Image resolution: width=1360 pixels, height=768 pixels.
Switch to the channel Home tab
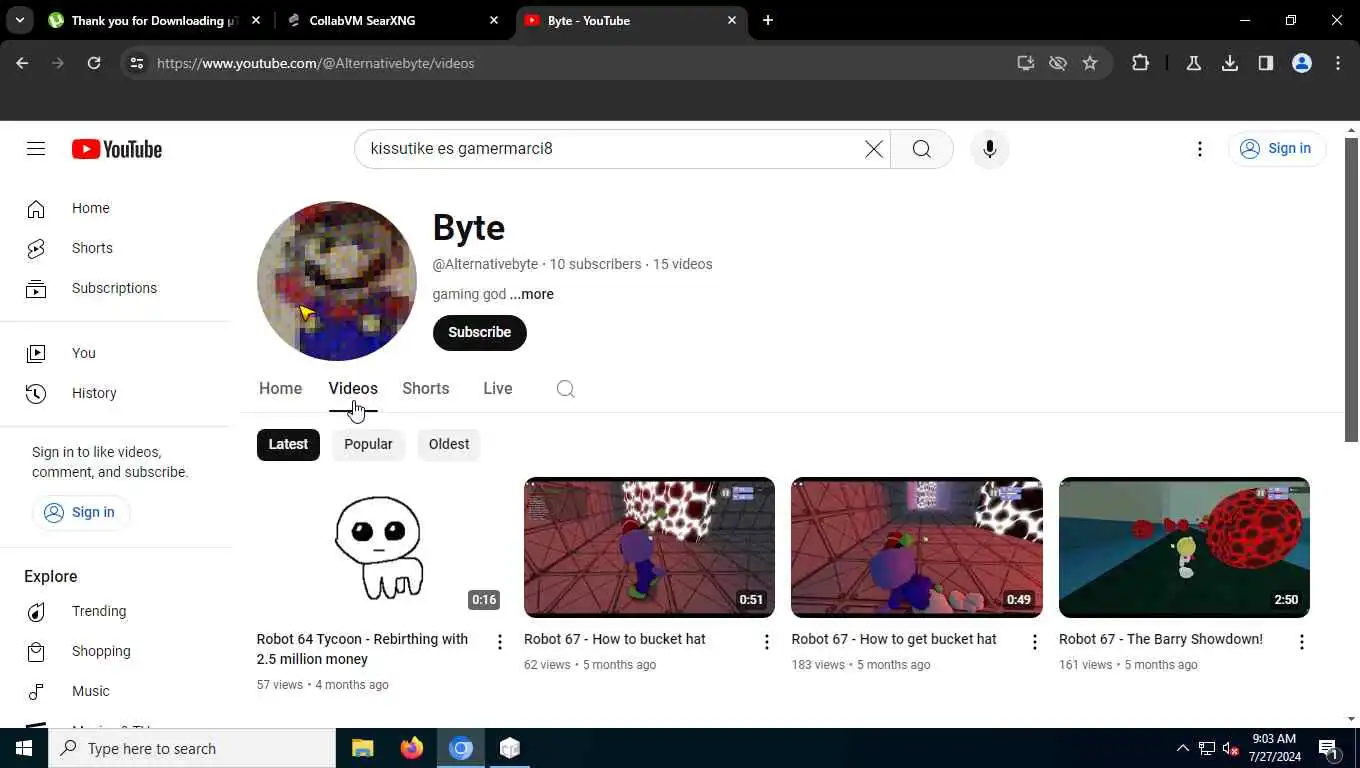click(280, 389)
